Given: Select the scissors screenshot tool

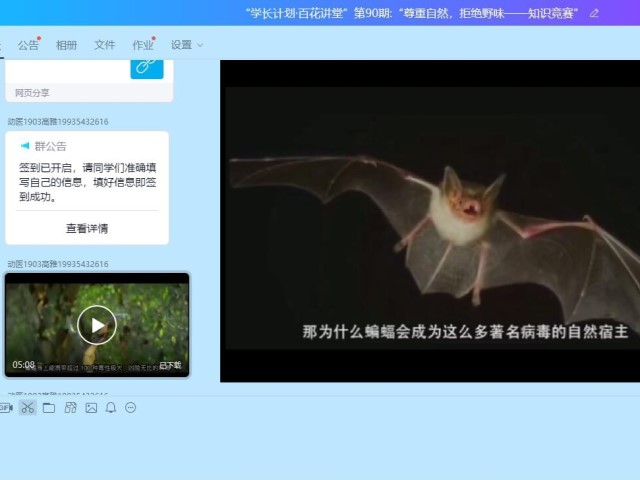Looking at the screenshot, I should [27, 407].
